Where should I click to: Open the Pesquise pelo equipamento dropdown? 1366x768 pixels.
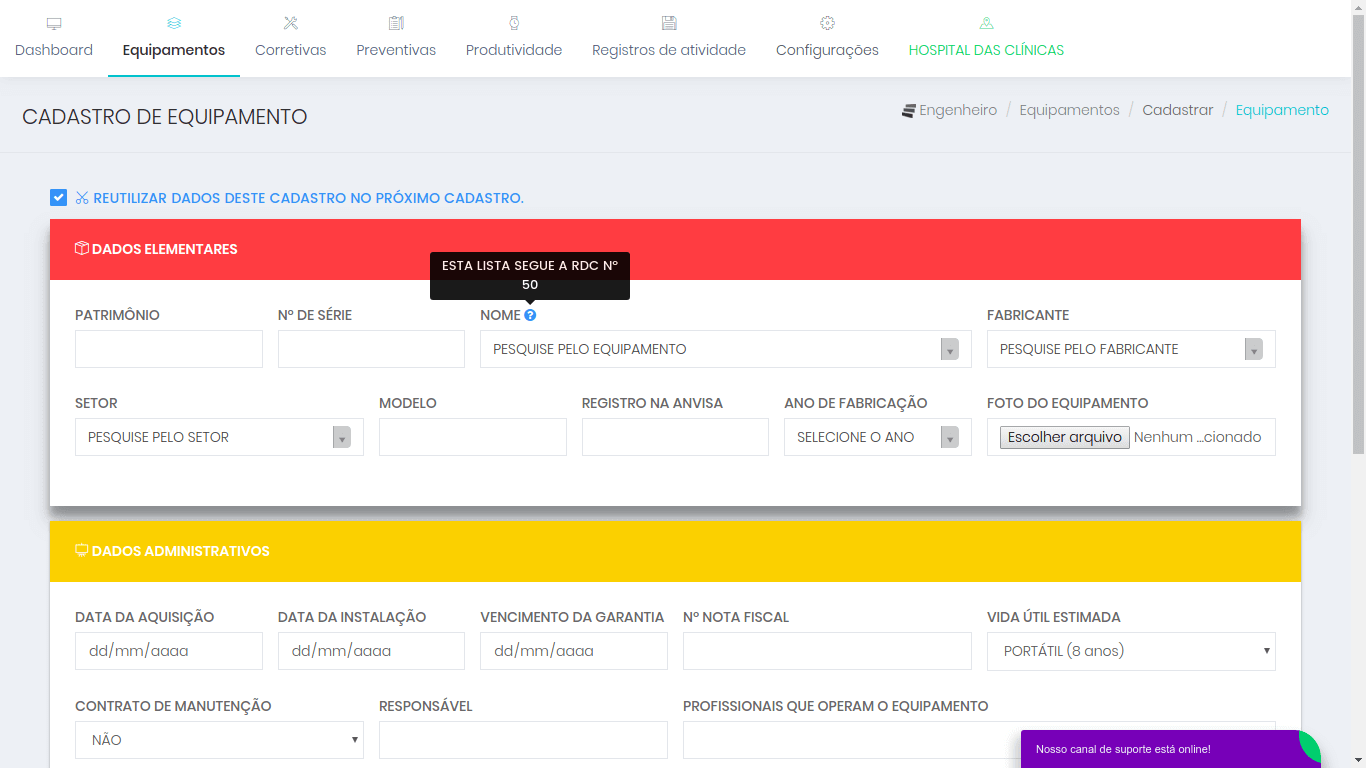click(726, 349)
